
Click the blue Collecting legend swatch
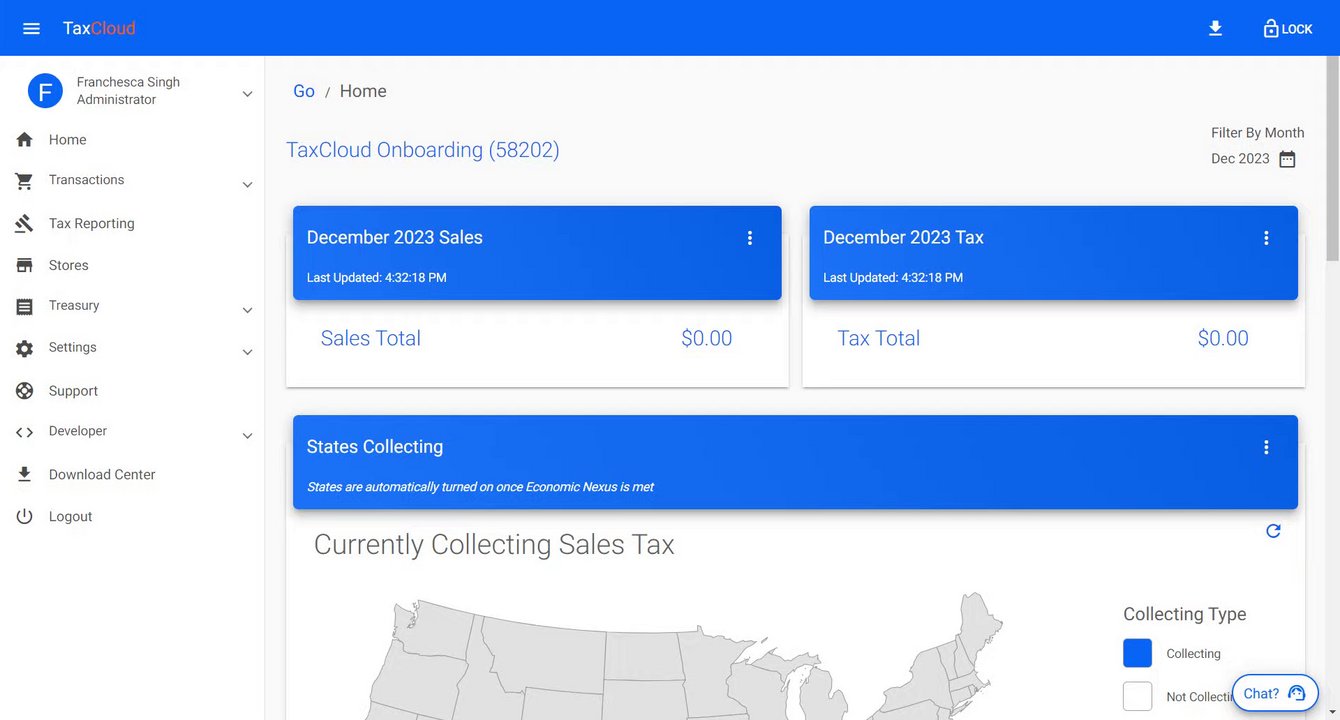(x=1137, y=653)
